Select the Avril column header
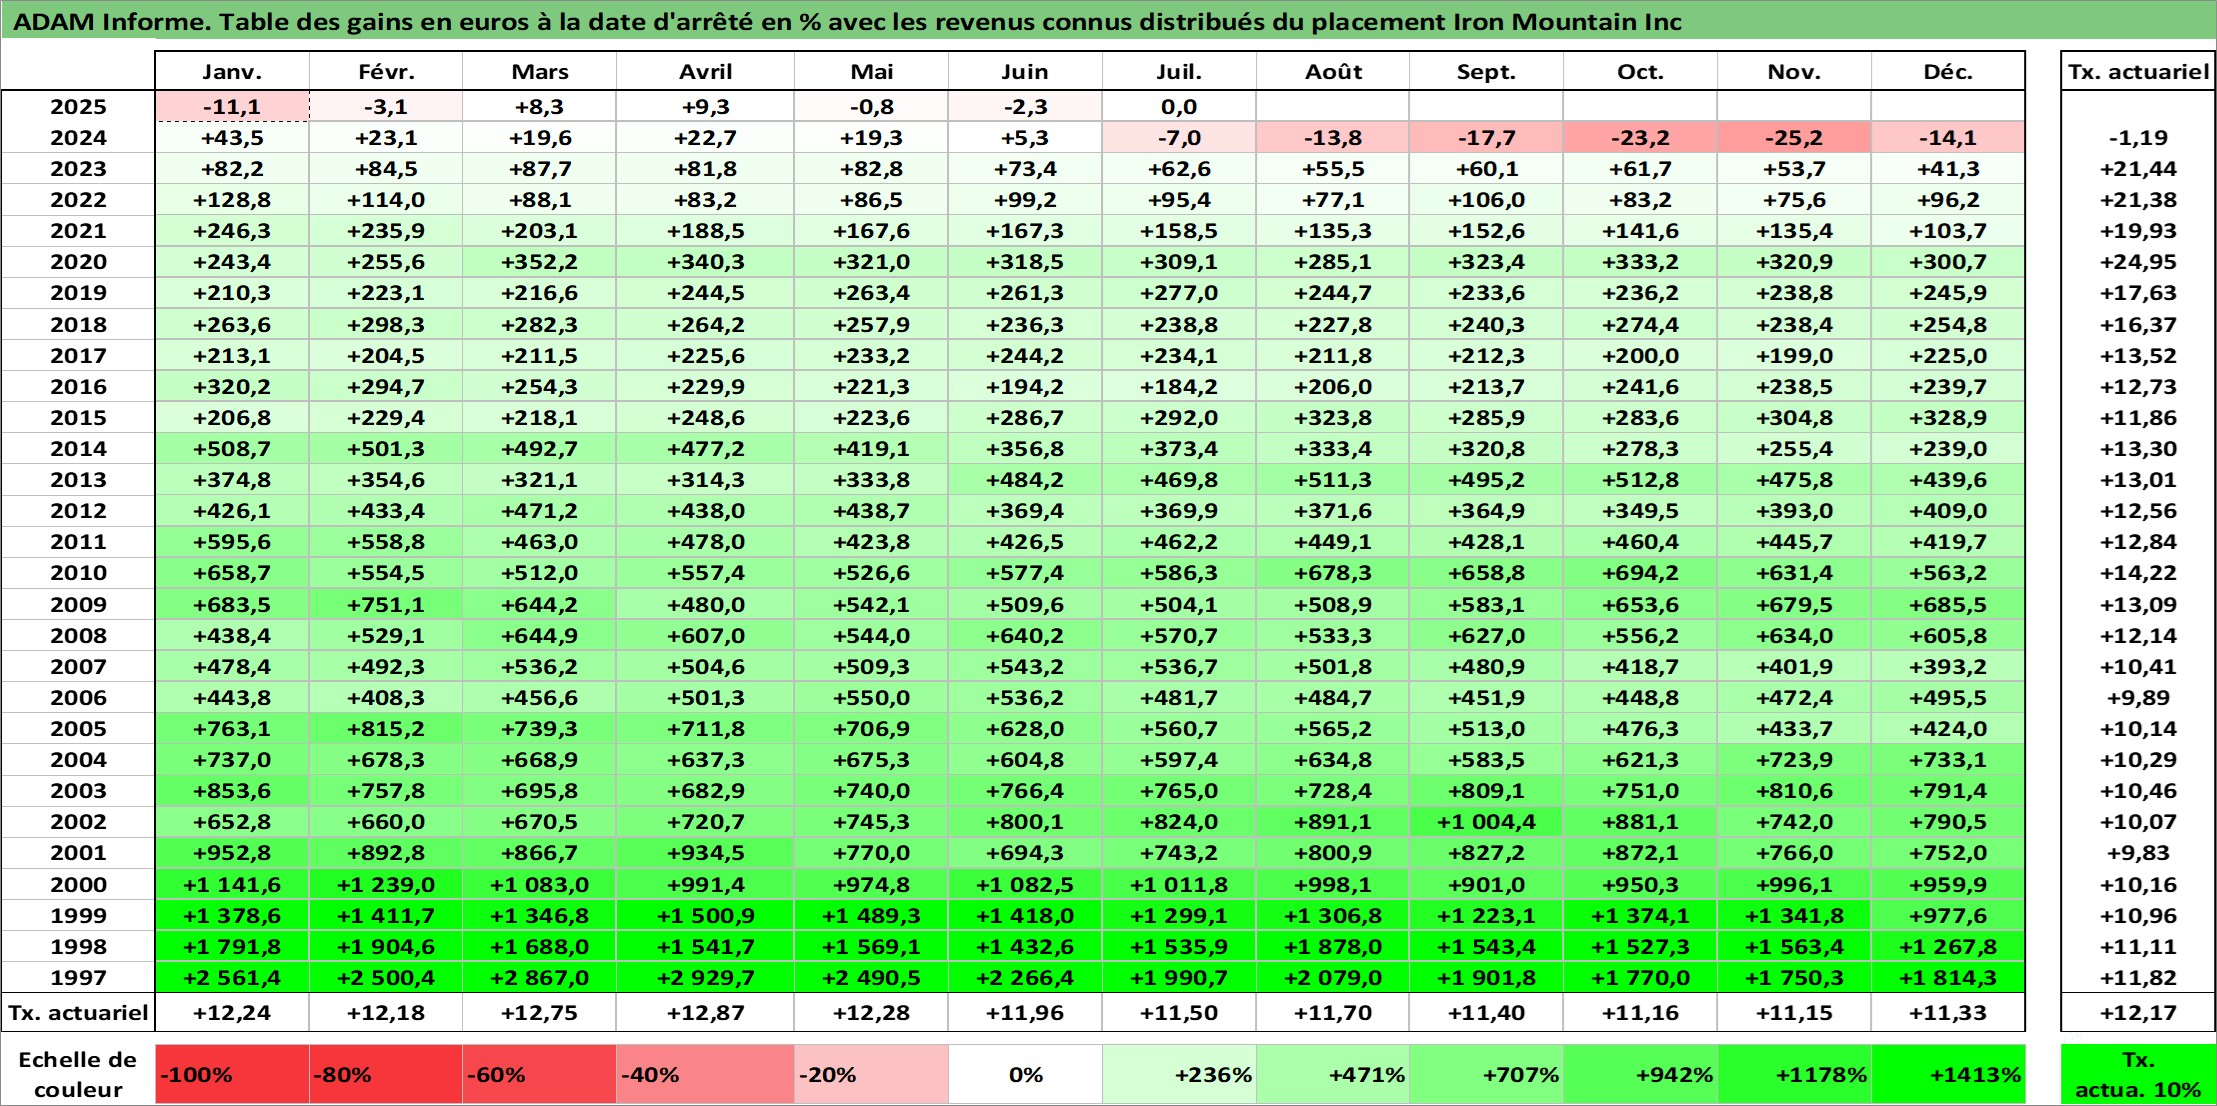Viewport: 2217px width, 1106px height. (705, 71)
